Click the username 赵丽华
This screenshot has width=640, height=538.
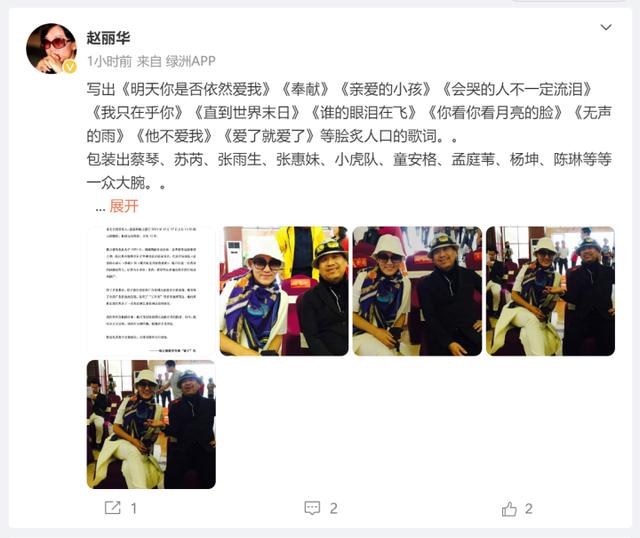point(108,38)
